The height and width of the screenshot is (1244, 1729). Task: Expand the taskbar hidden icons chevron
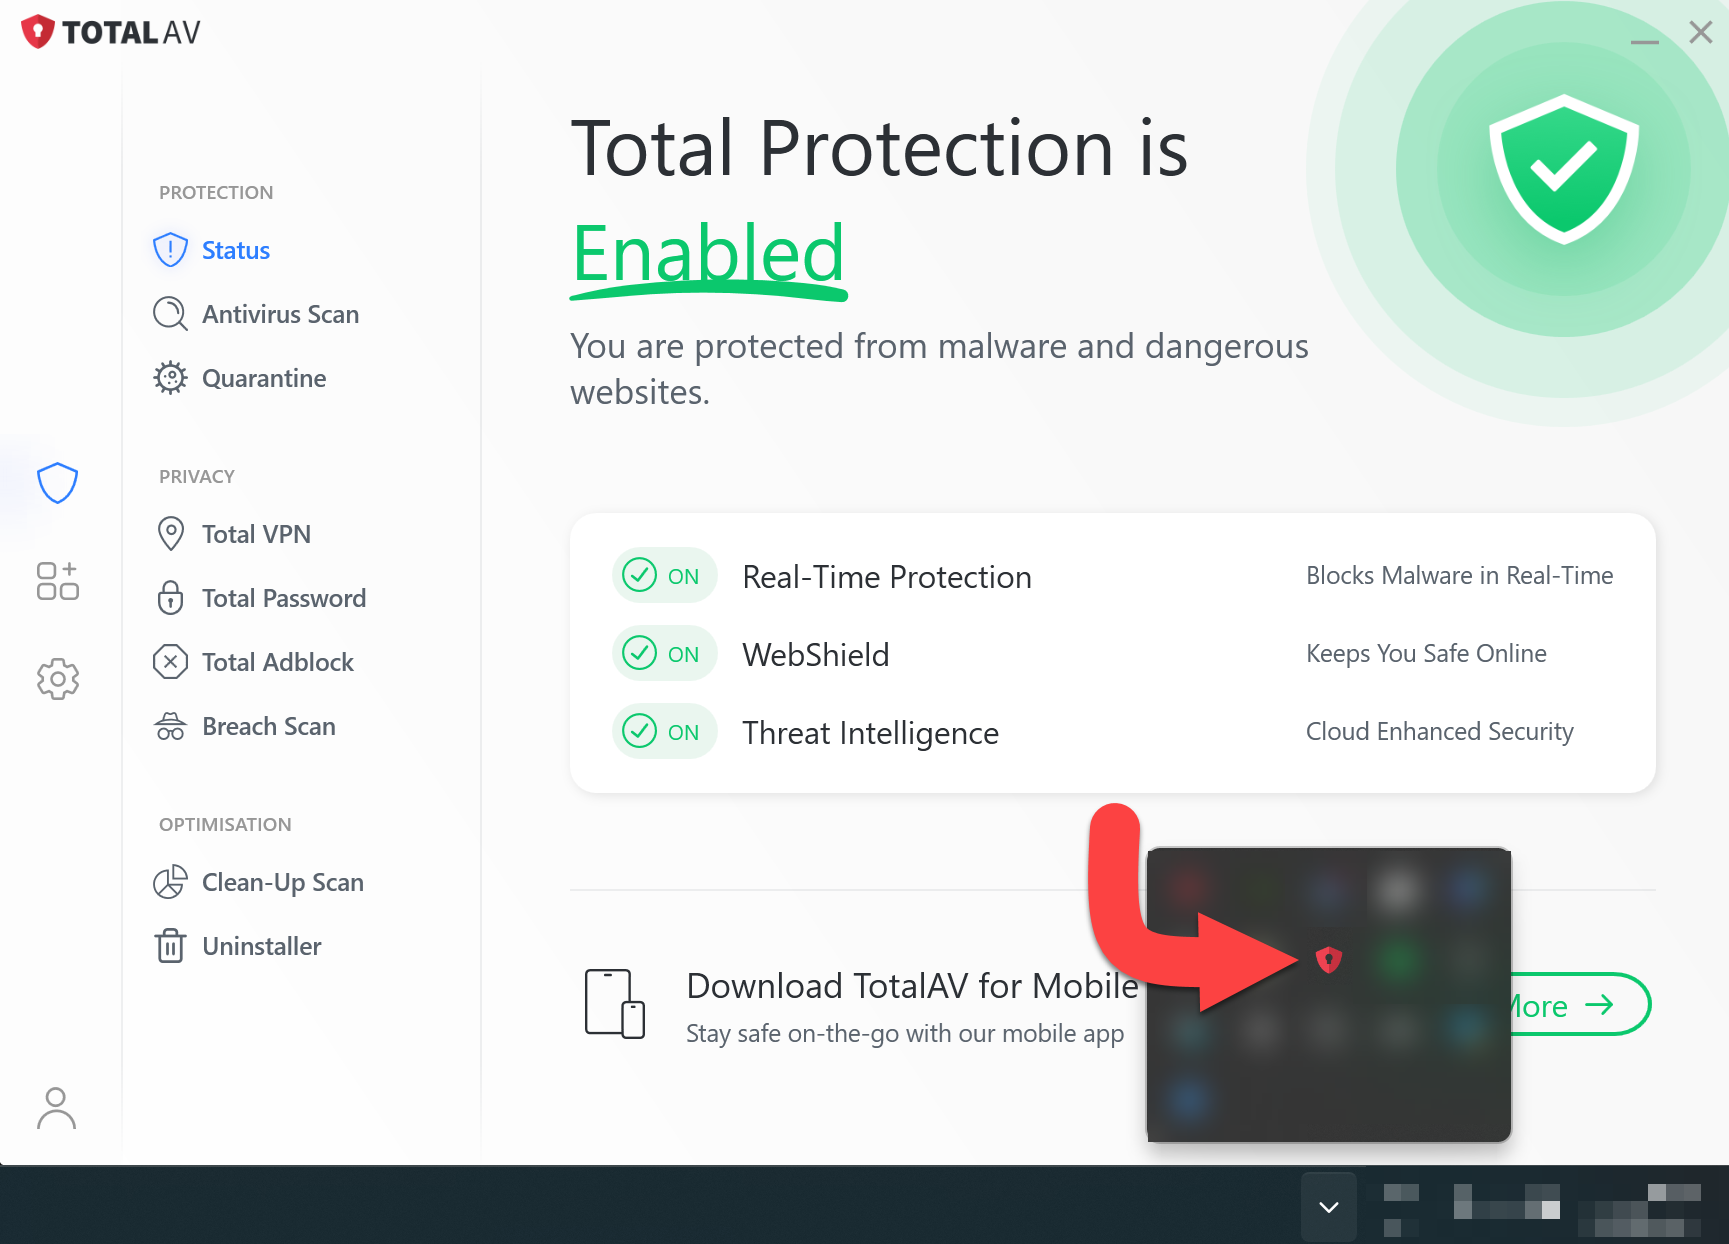pyautogui.click(x=1328, y=1207)
